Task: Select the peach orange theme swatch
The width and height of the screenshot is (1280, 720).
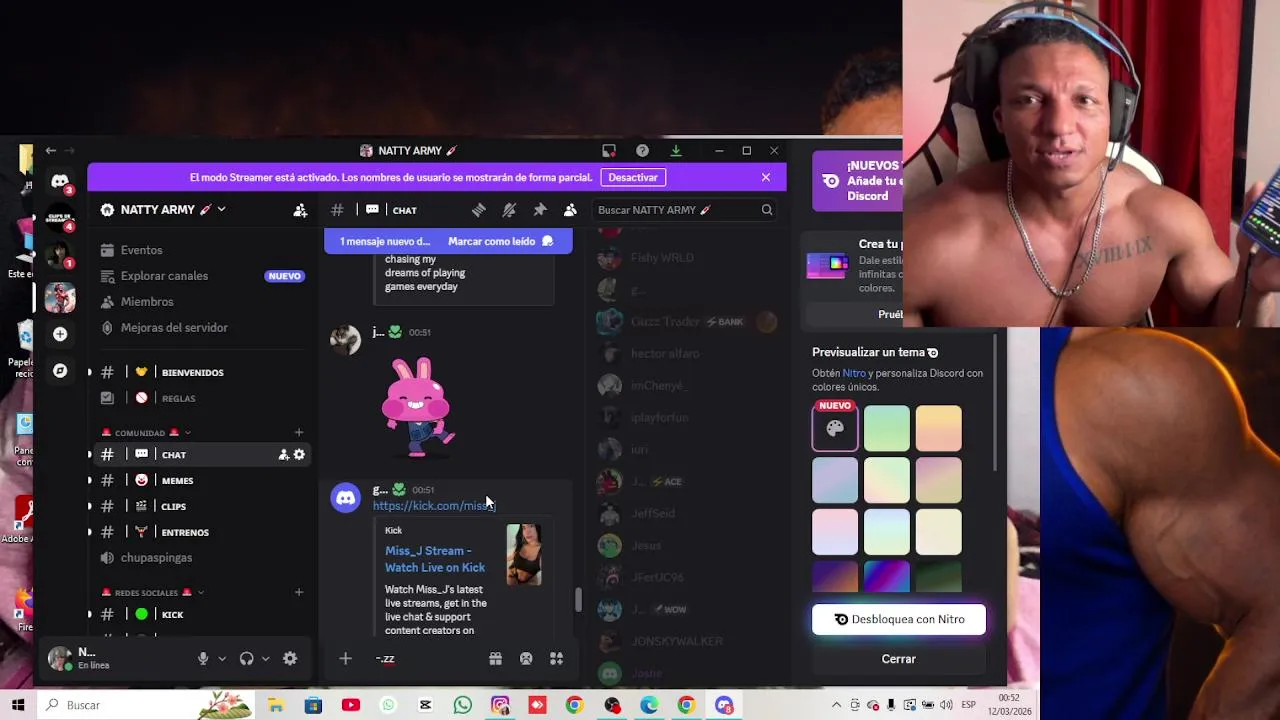Action: pyautogui.click(x=938, y=429)
